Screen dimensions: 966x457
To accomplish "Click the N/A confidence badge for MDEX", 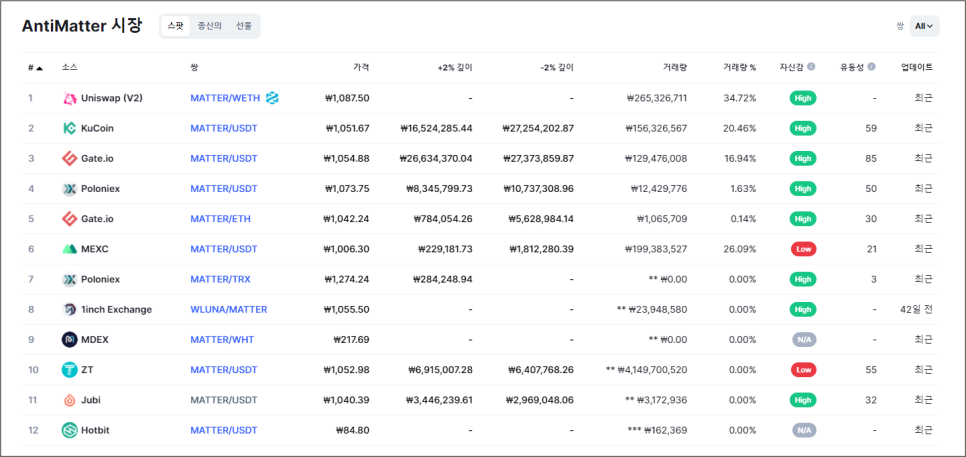I will pyautogui.click(x=803, y=340).
